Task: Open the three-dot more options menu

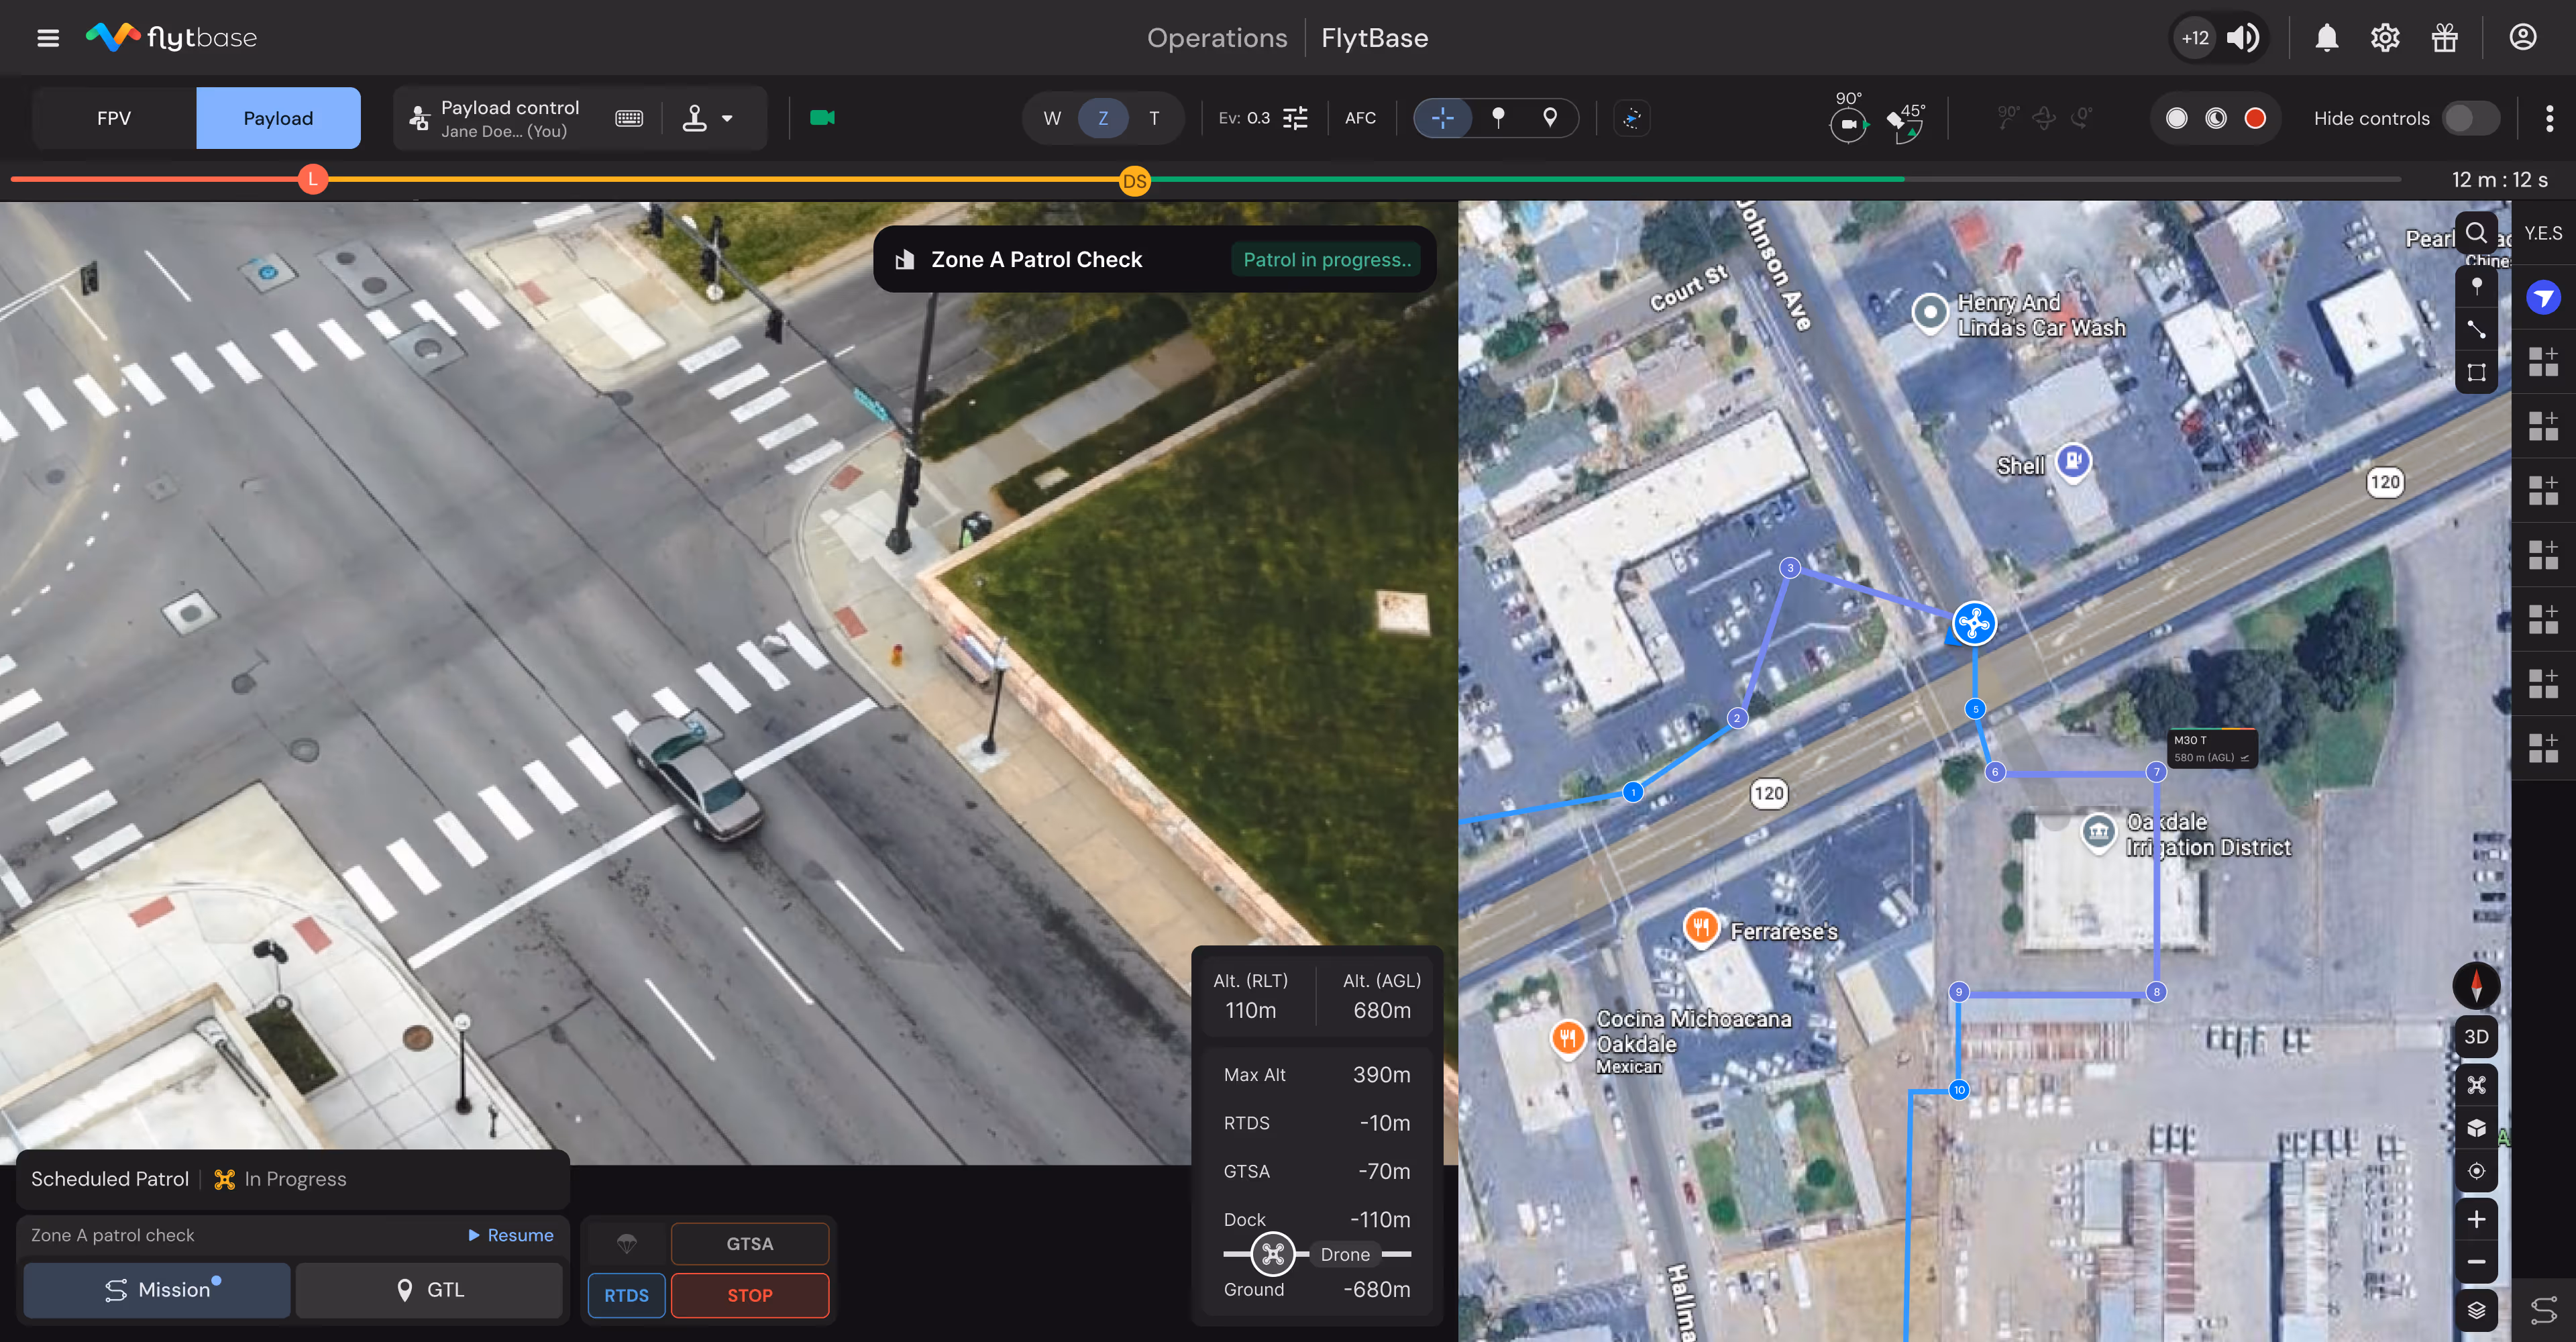Action: [x=2549, y=118]
